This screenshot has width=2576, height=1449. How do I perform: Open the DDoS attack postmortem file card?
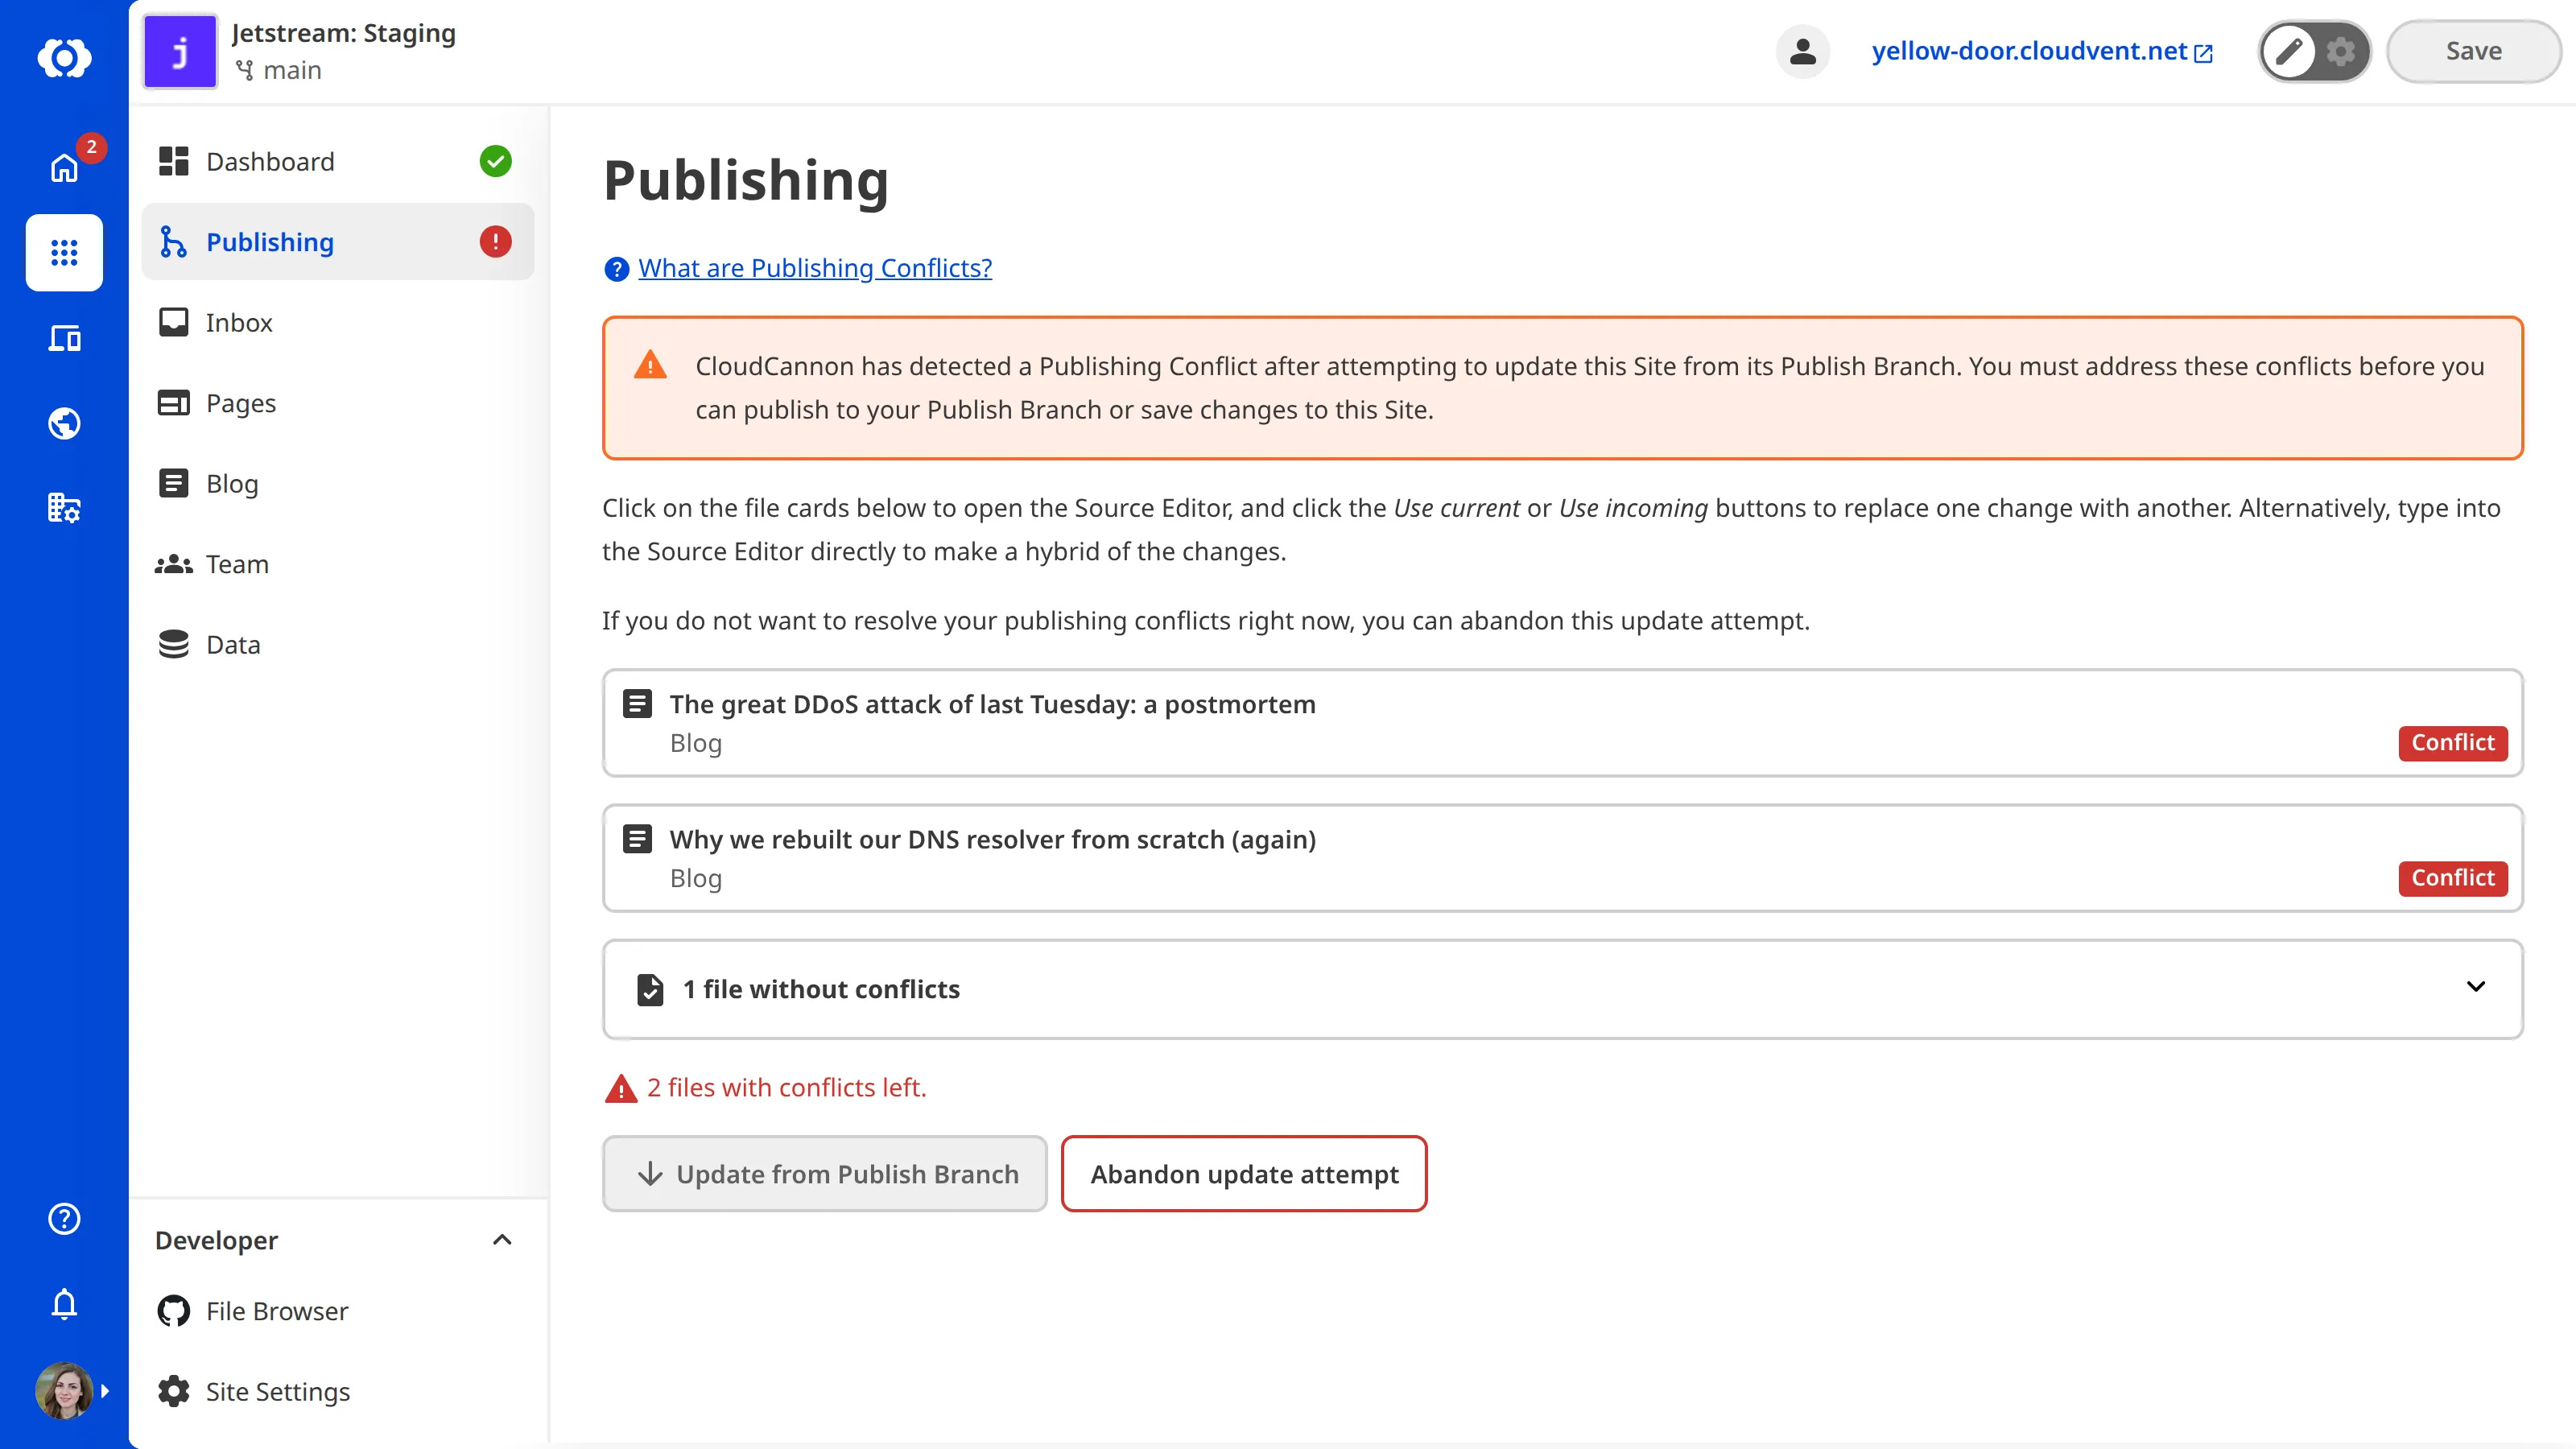[1562, 723]
